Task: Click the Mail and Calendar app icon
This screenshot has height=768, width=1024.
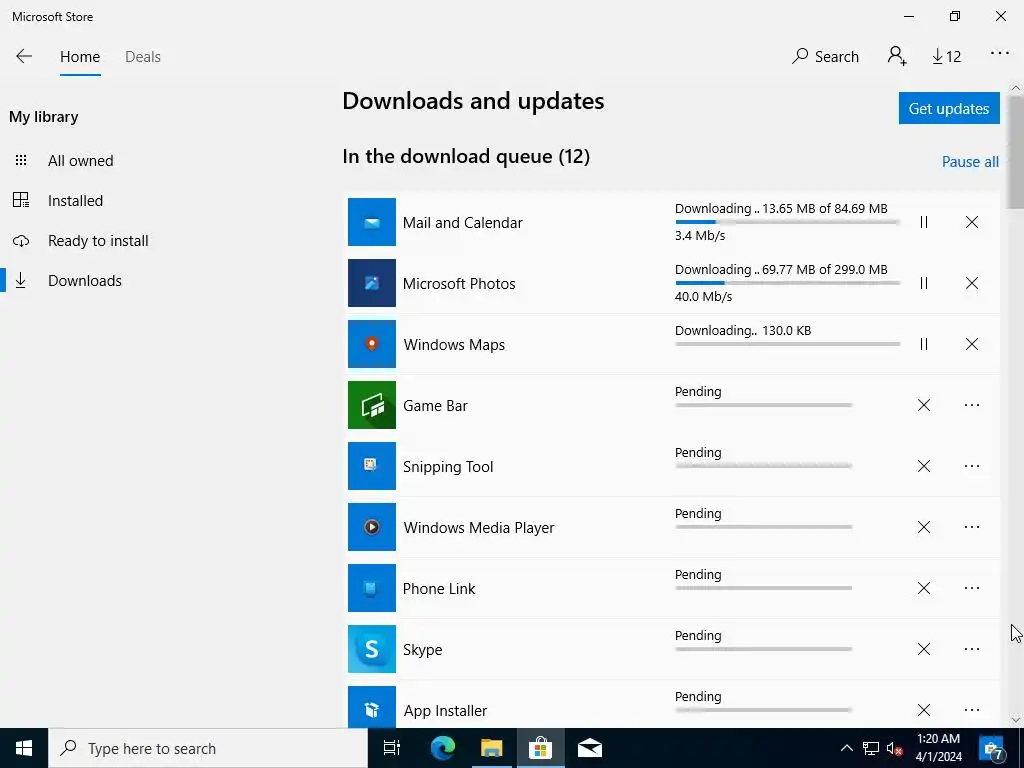Action: click(372, 222)
